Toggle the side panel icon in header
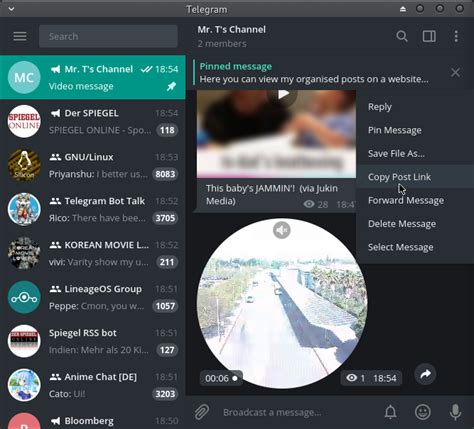 point(429,36)
